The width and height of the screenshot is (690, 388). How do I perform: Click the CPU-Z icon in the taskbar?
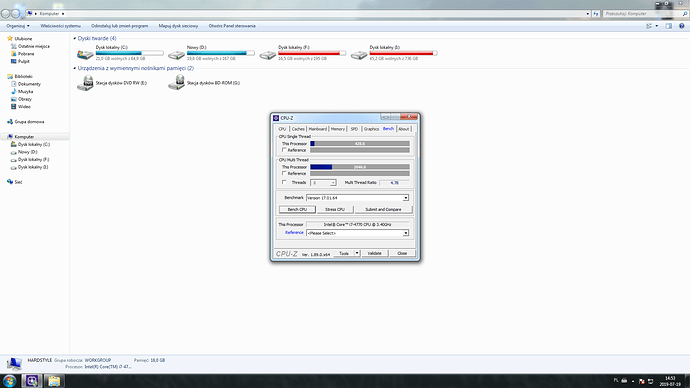tap(32, 381)
